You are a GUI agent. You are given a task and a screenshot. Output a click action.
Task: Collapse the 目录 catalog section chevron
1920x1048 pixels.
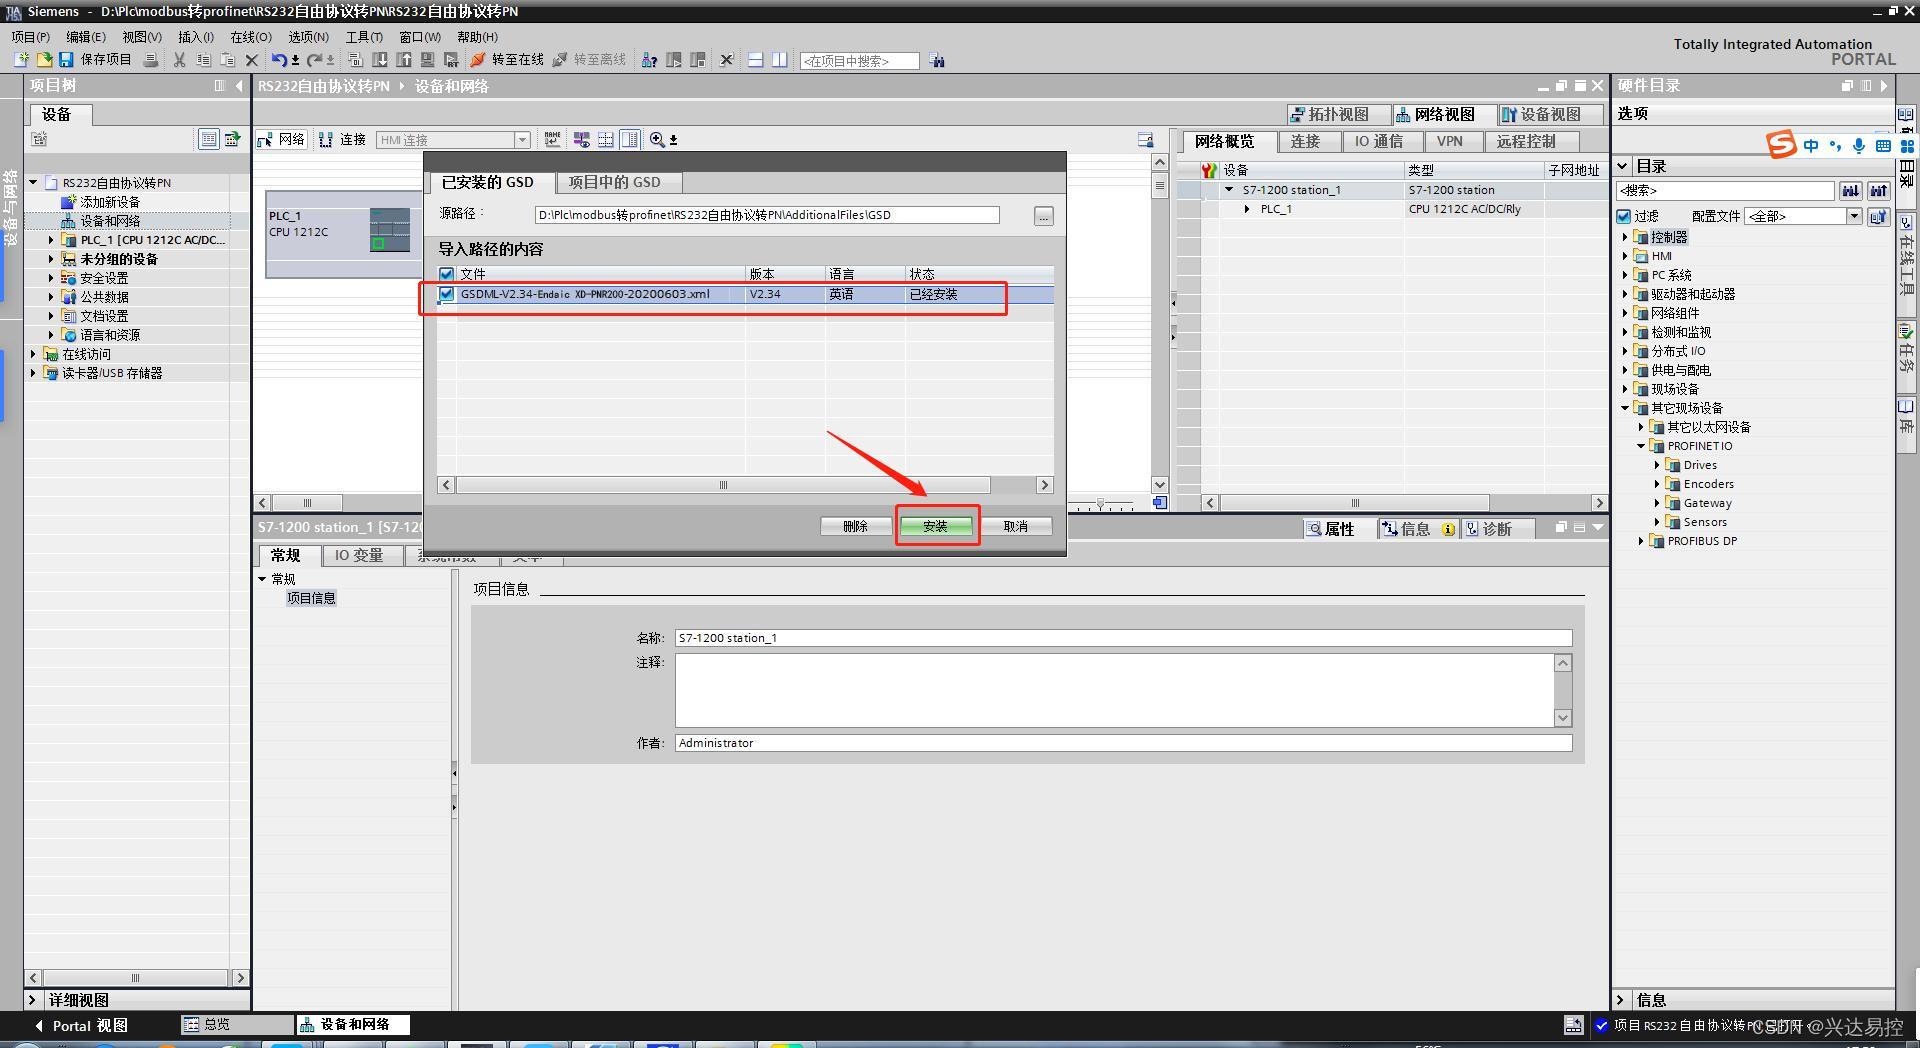(1623, 166)
